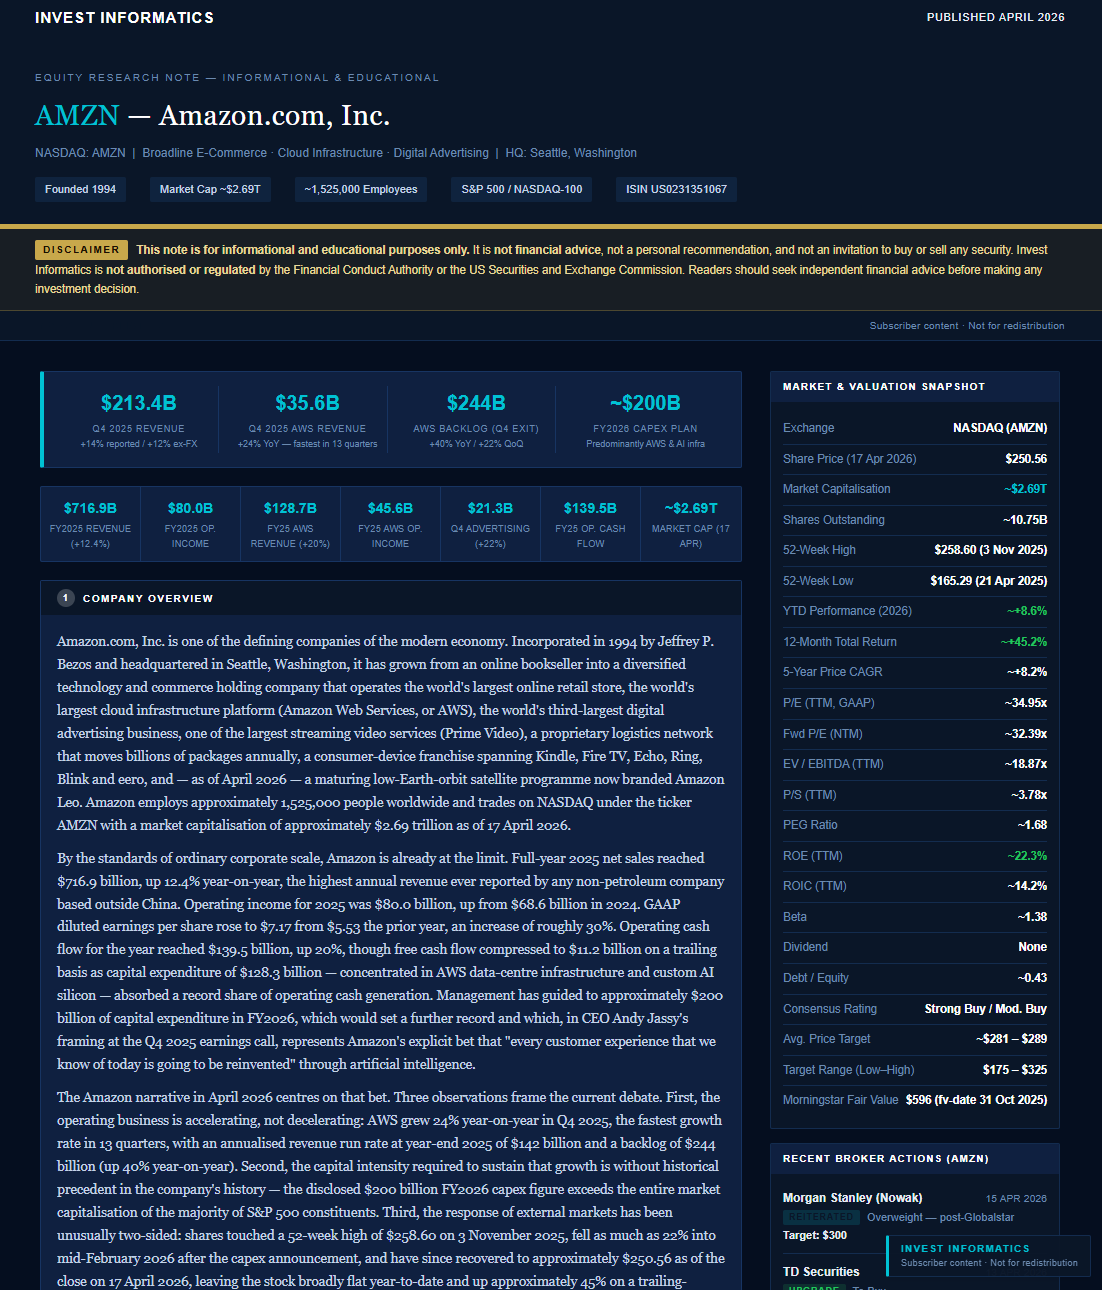Click the P/S (TTM) value ~3.78x
The height and width of the screenshot is (1290, 1102).
(1029, 795)
